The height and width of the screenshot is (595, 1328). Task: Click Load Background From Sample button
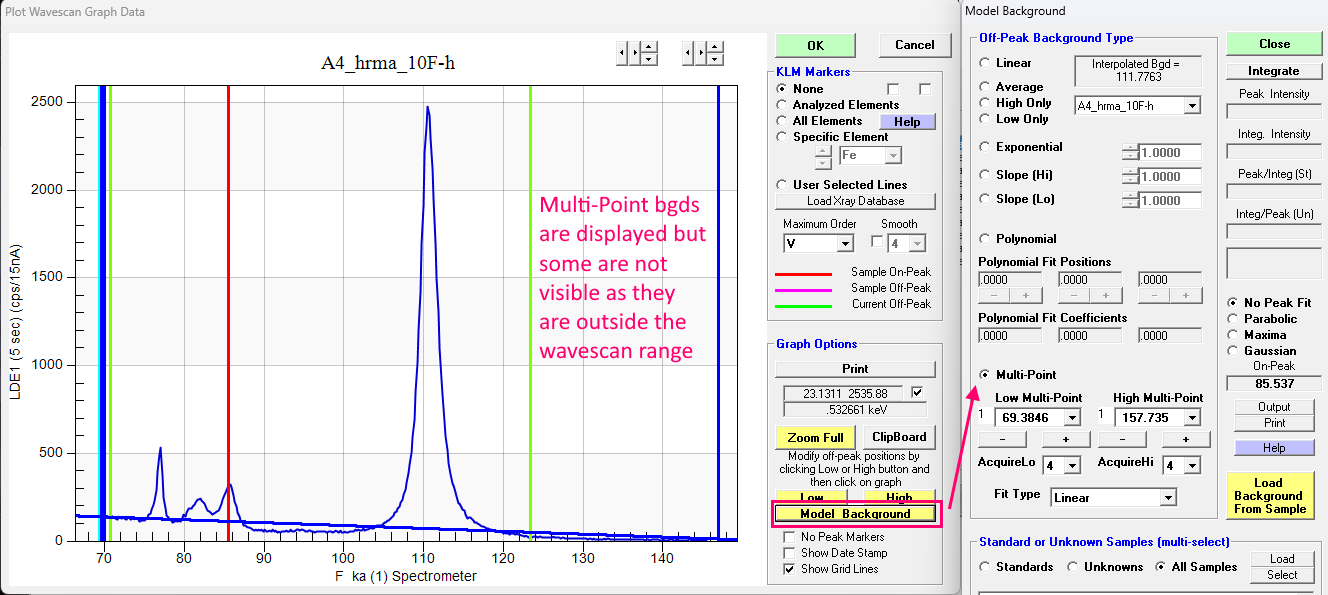(x=1268, y=496)
